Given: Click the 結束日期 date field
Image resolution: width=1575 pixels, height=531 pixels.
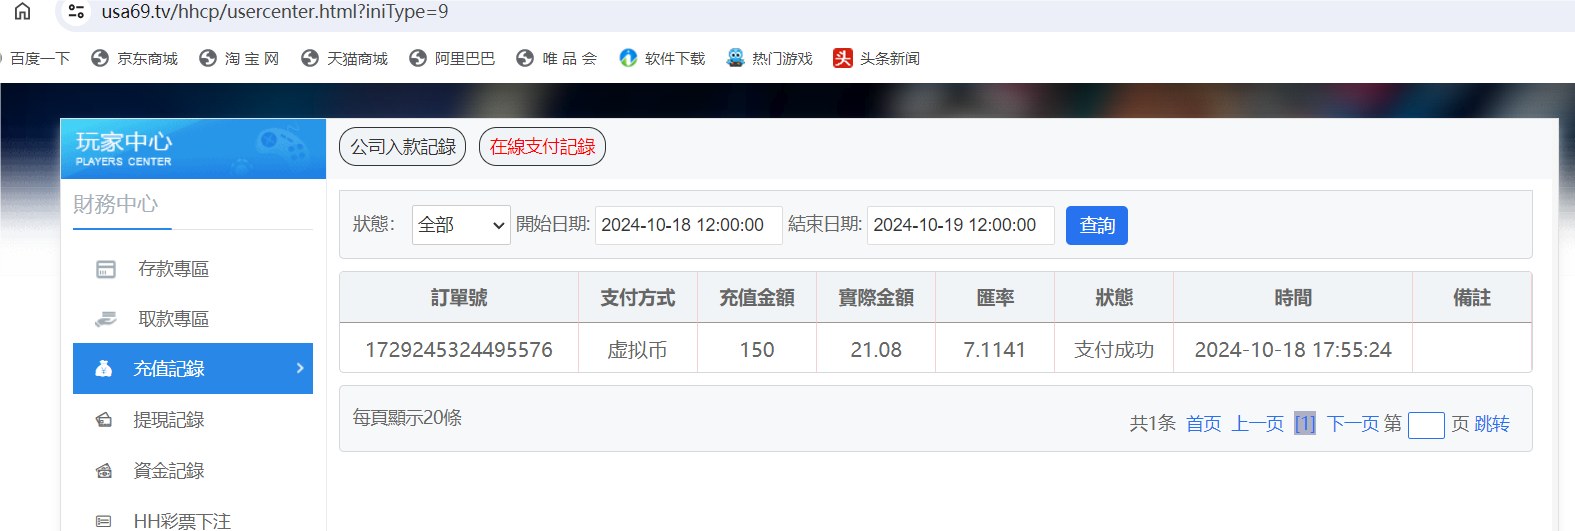Looking at the screenshot, I should click(x=961, y=225).
